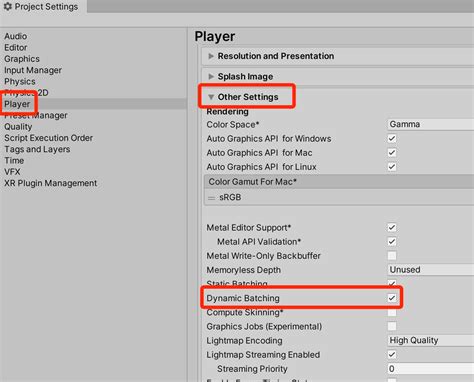Click the Lightmap Encoding label
Image resolution: width=474 pixels, height=382 pixels.
coord(244,341)
